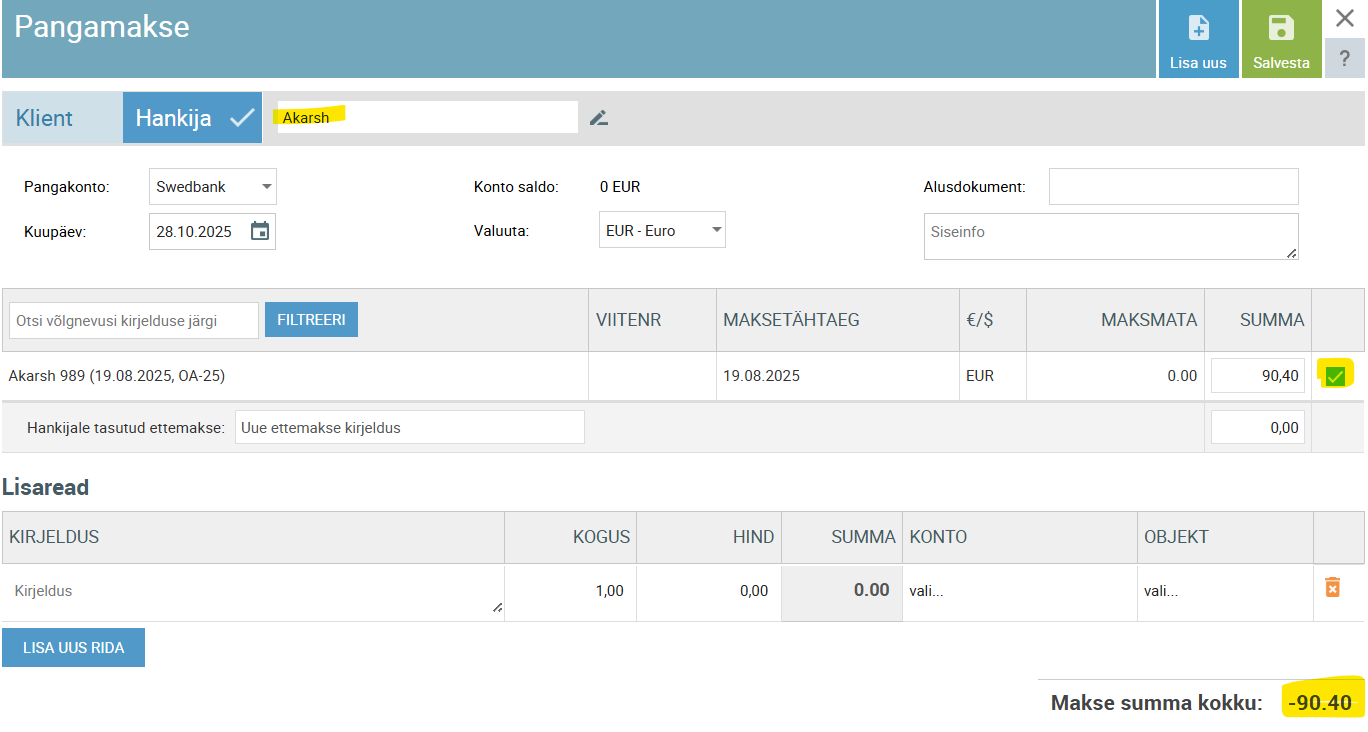Open the question mark help icon
Screen dimensions: 1368x732
pyautogui.click(x=1344, y=59)
